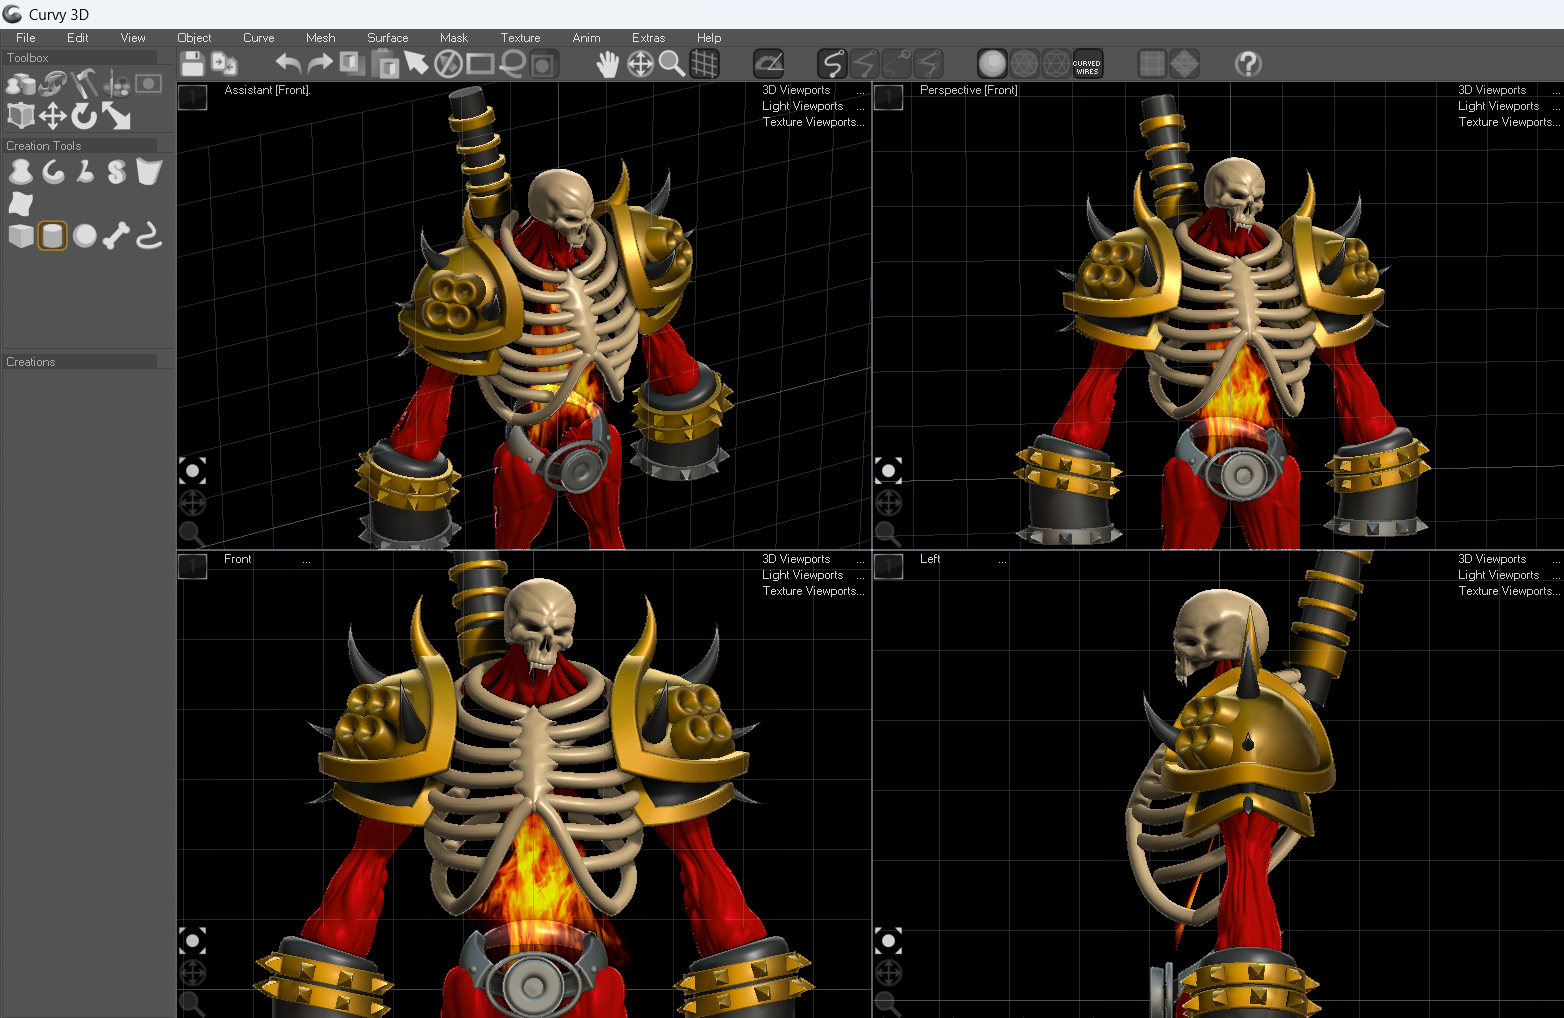Open the Mesh menu
This screenshot has width=1564, height=1018.
point(320,38)
